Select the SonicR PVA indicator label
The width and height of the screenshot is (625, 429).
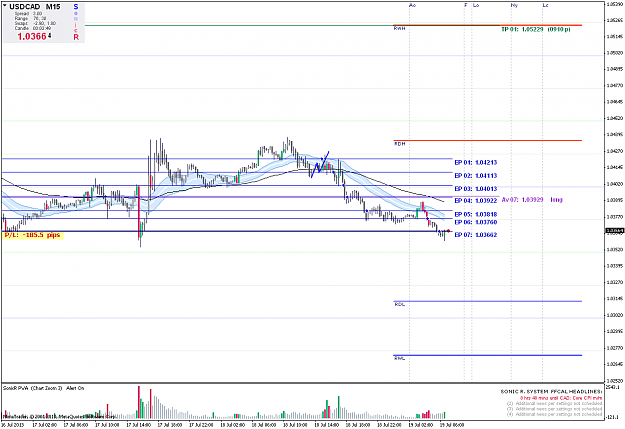tap(43, 388)
